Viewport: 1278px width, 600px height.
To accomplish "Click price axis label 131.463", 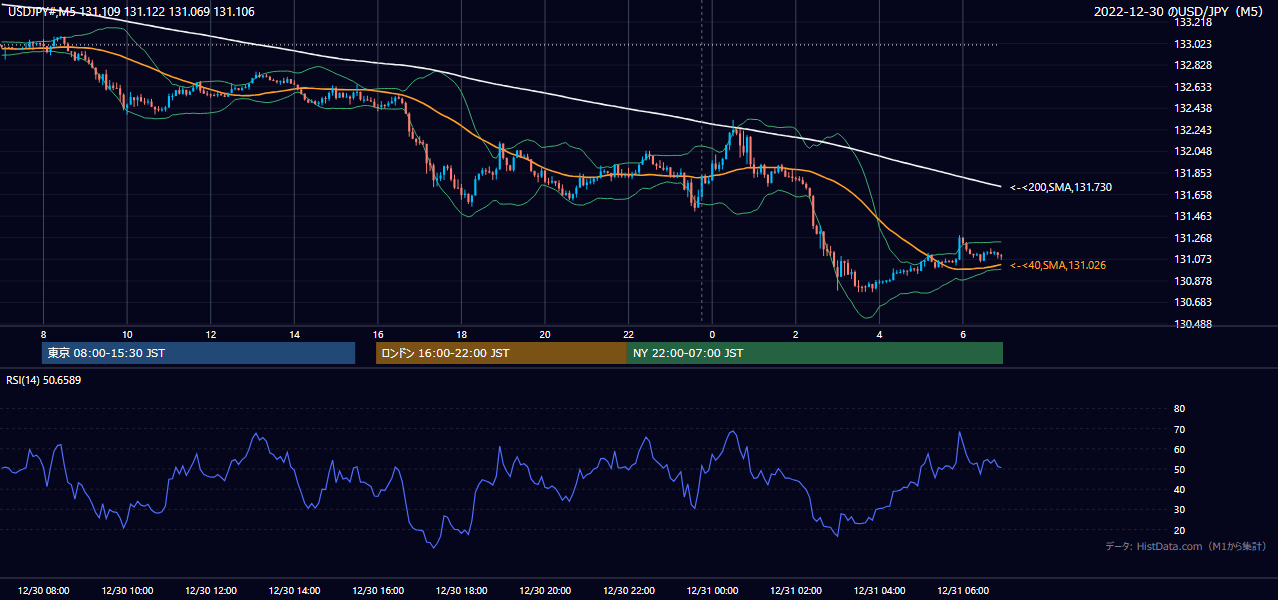I will (1191, 216).
